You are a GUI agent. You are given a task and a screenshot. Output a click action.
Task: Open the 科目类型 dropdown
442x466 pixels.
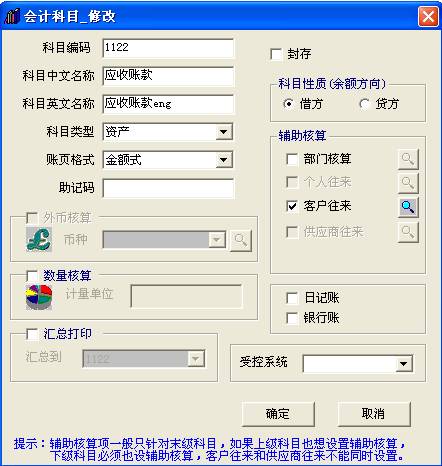[224, 132]
